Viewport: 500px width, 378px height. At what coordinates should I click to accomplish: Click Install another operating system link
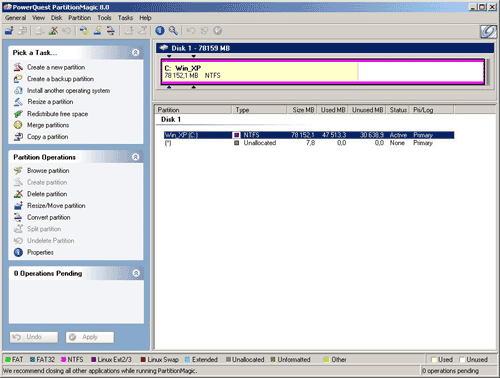pos(68,90)
